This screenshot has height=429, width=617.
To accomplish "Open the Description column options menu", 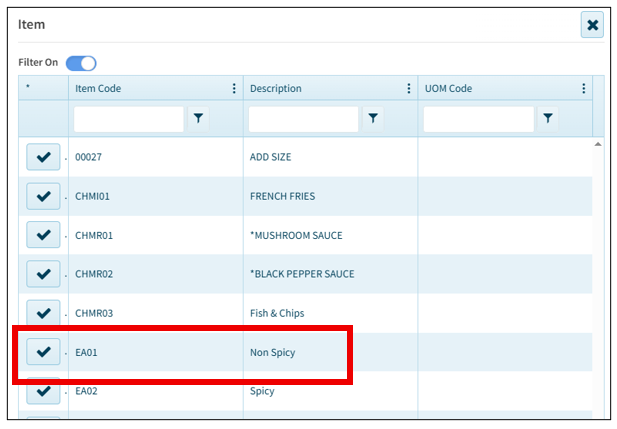I will pyautogui.click(x=409, y=89).
